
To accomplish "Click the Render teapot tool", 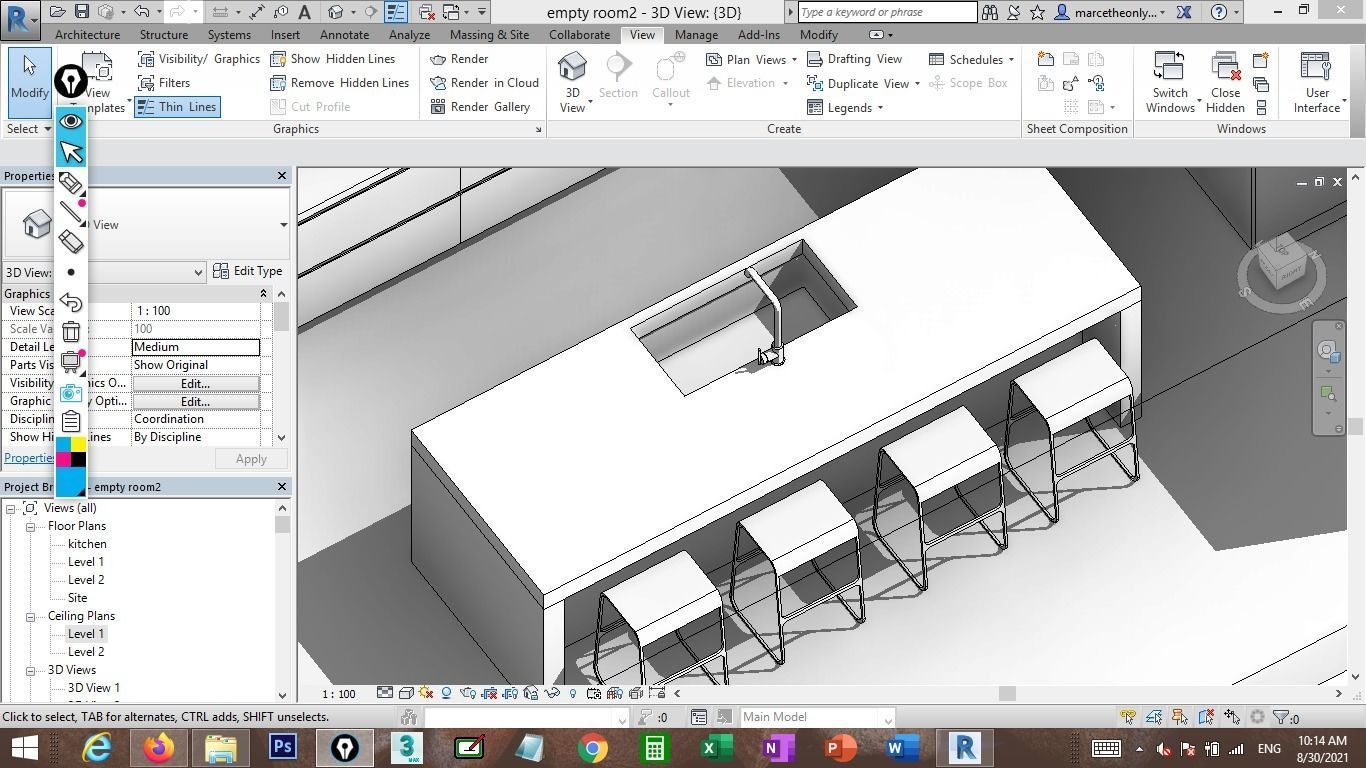I will (x=459, y=59).
